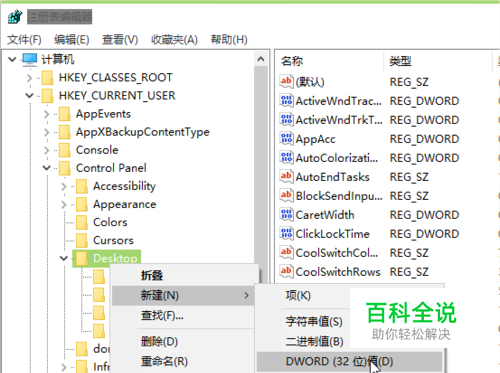Click the DWORD icon of CaretWidth value

click(286, 215)
